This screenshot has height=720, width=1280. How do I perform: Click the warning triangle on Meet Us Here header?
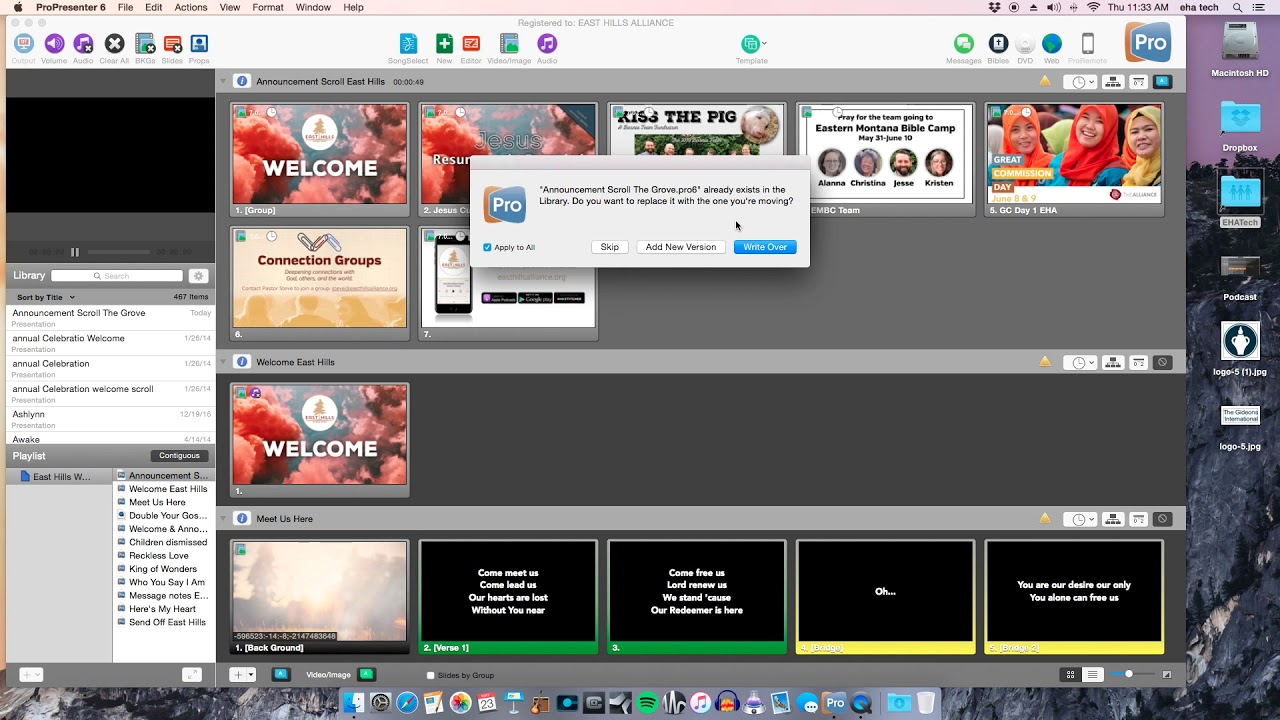click(1045, 519)
